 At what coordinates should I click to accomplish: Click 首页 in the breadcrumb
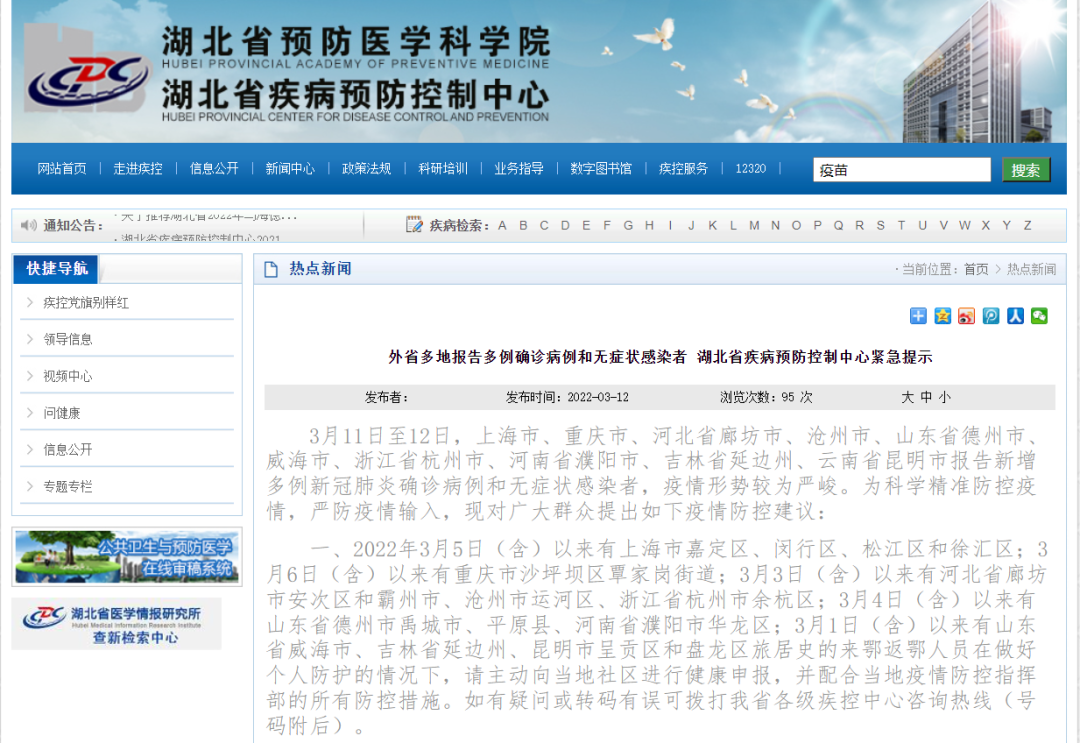pyautogui.click(x=976, y=269)
